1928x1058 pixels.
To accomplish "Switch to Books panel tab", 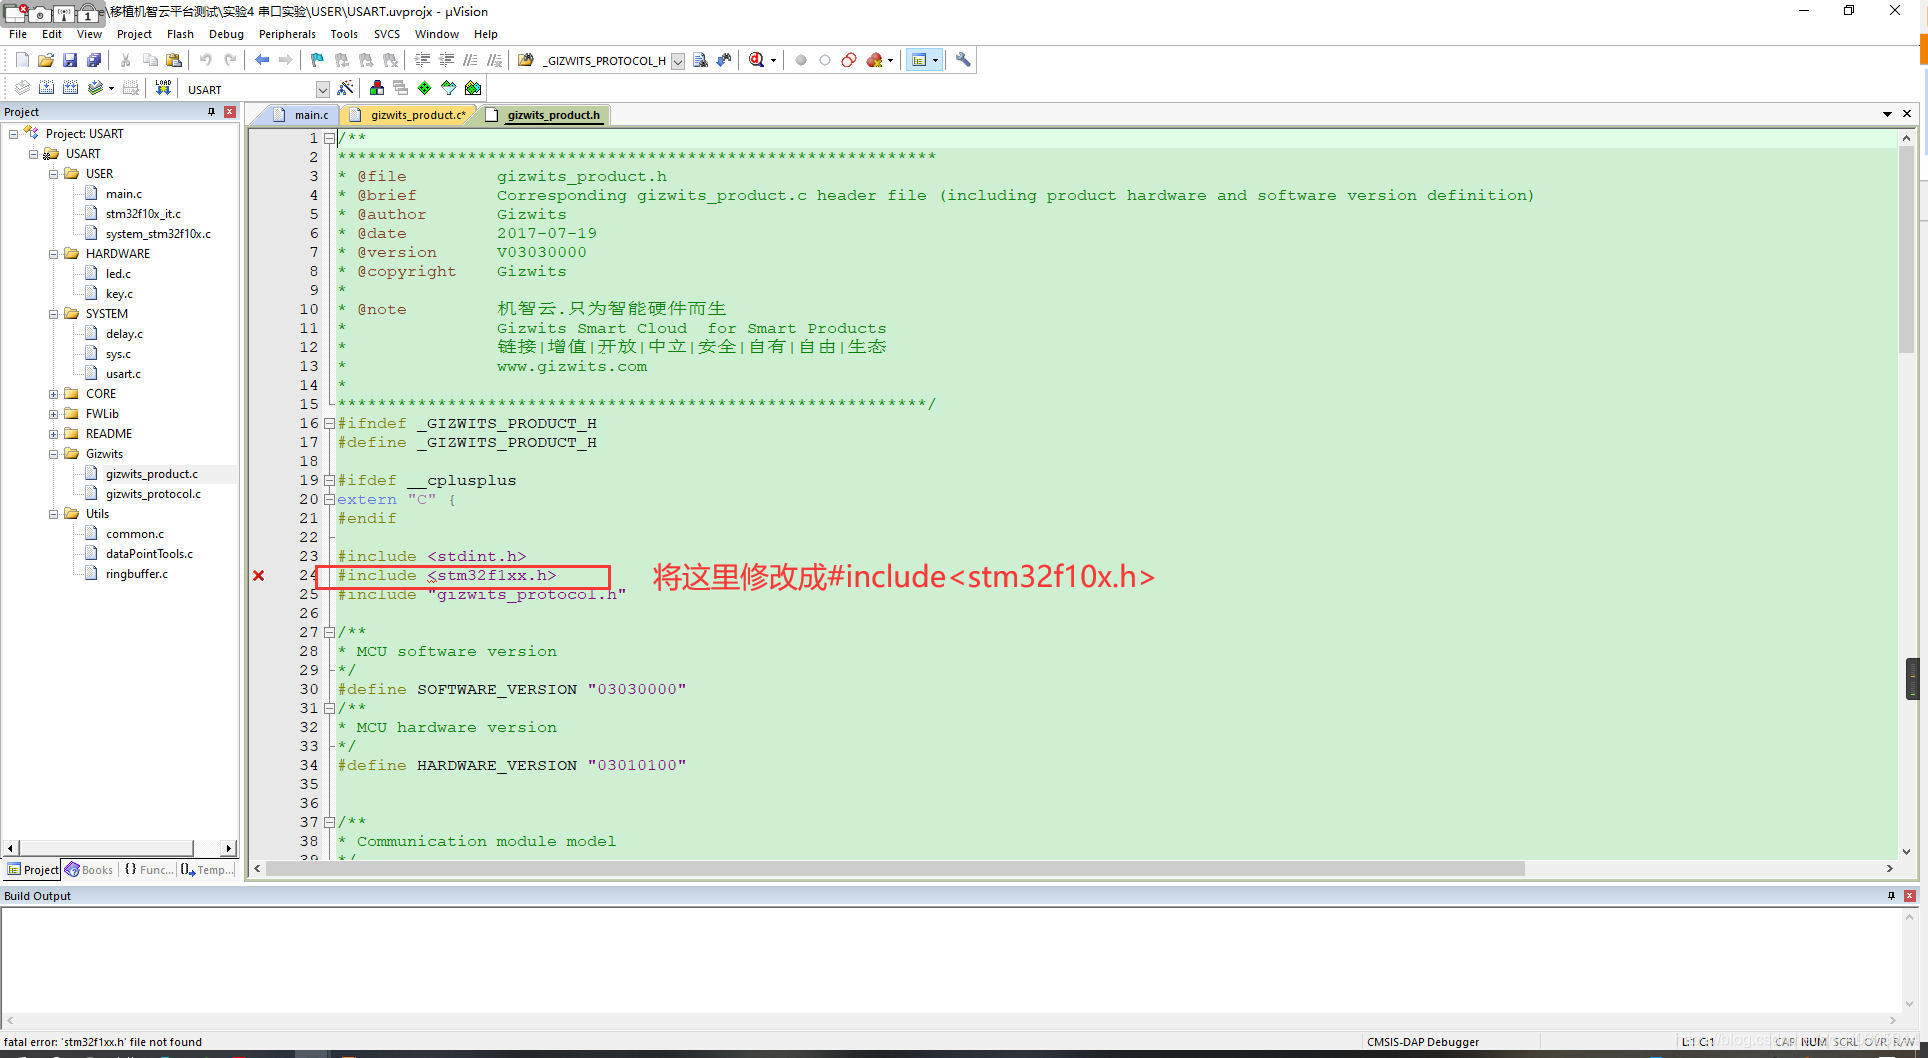I will point(90,870).
